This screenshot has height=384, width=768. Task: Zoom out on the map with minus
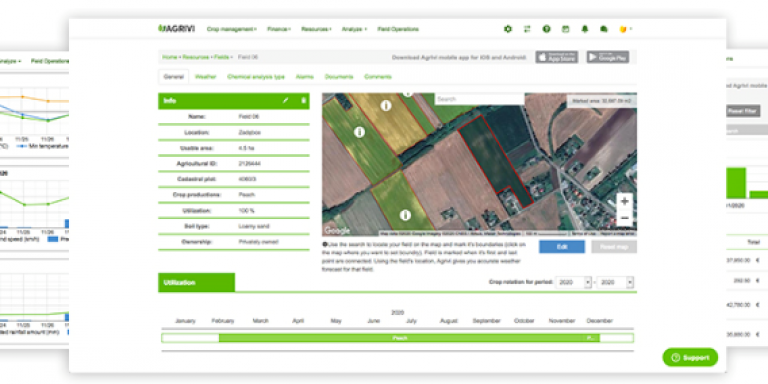click(624, 217)
